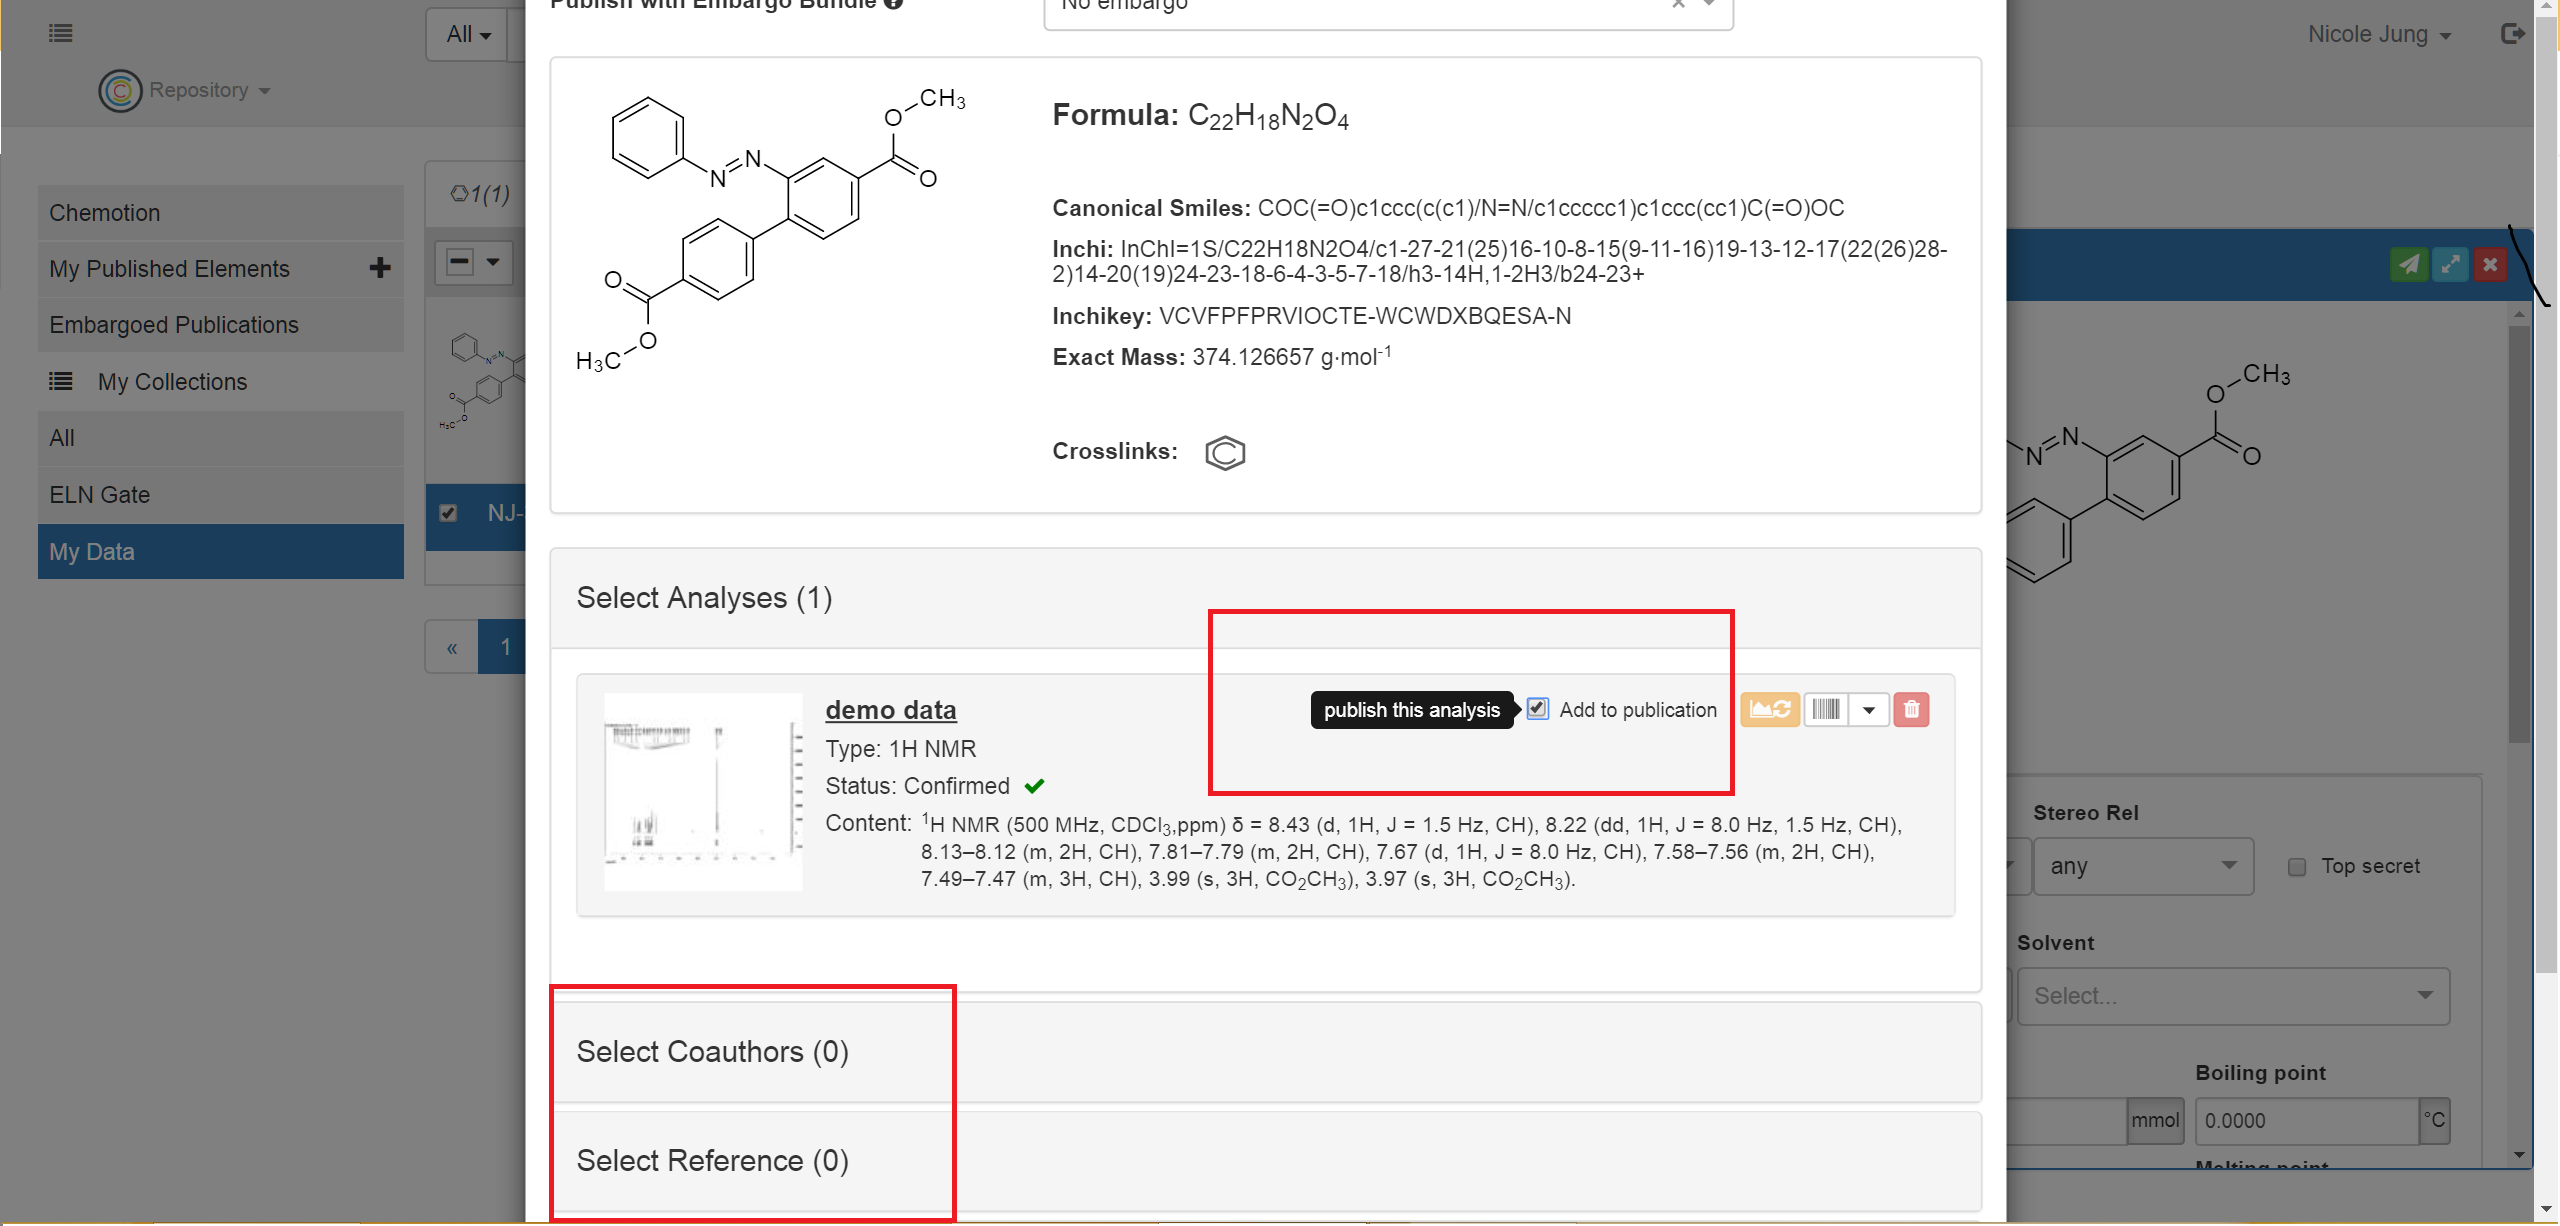Click the NMR spectrum thumbnail
The image size is (2560, 1226).
tap(703, 791)
